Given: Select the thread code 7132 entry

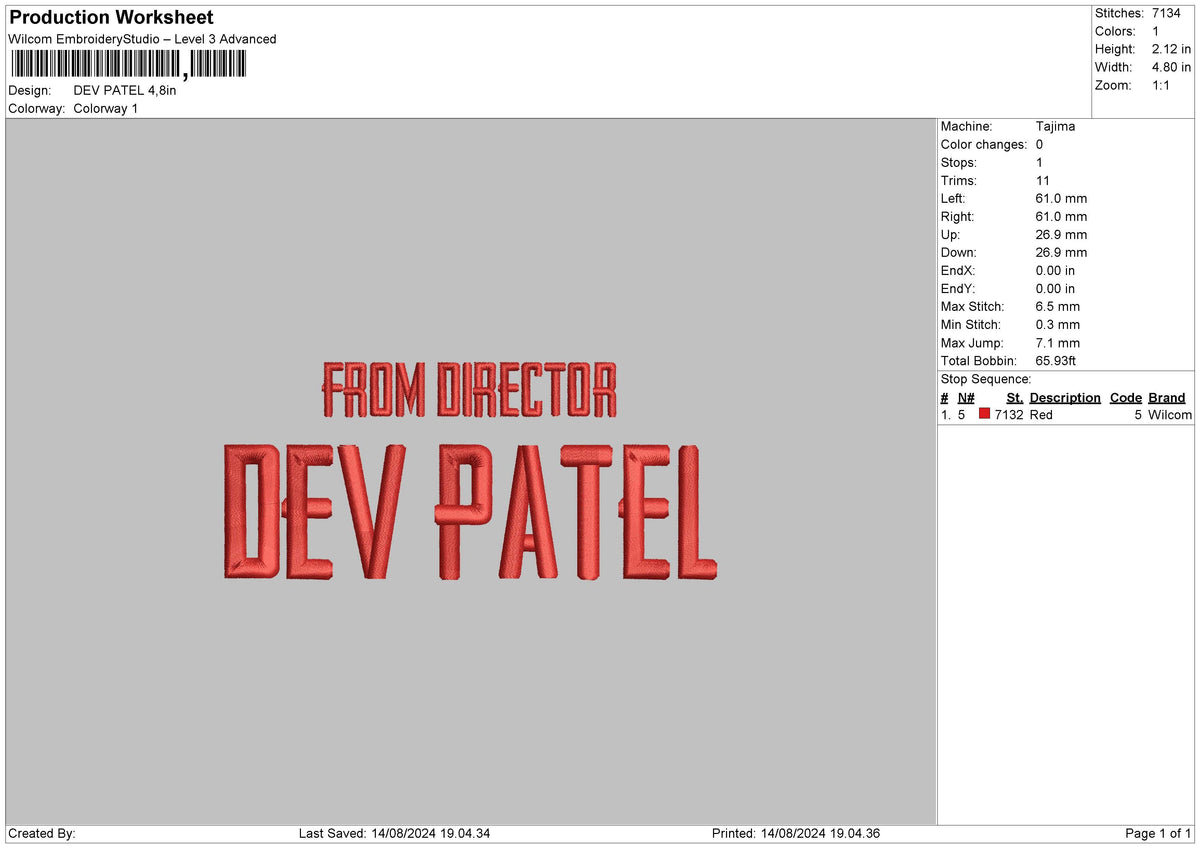Looking at the screenshot, I should pyautogui.click(x=1008, y=415).
